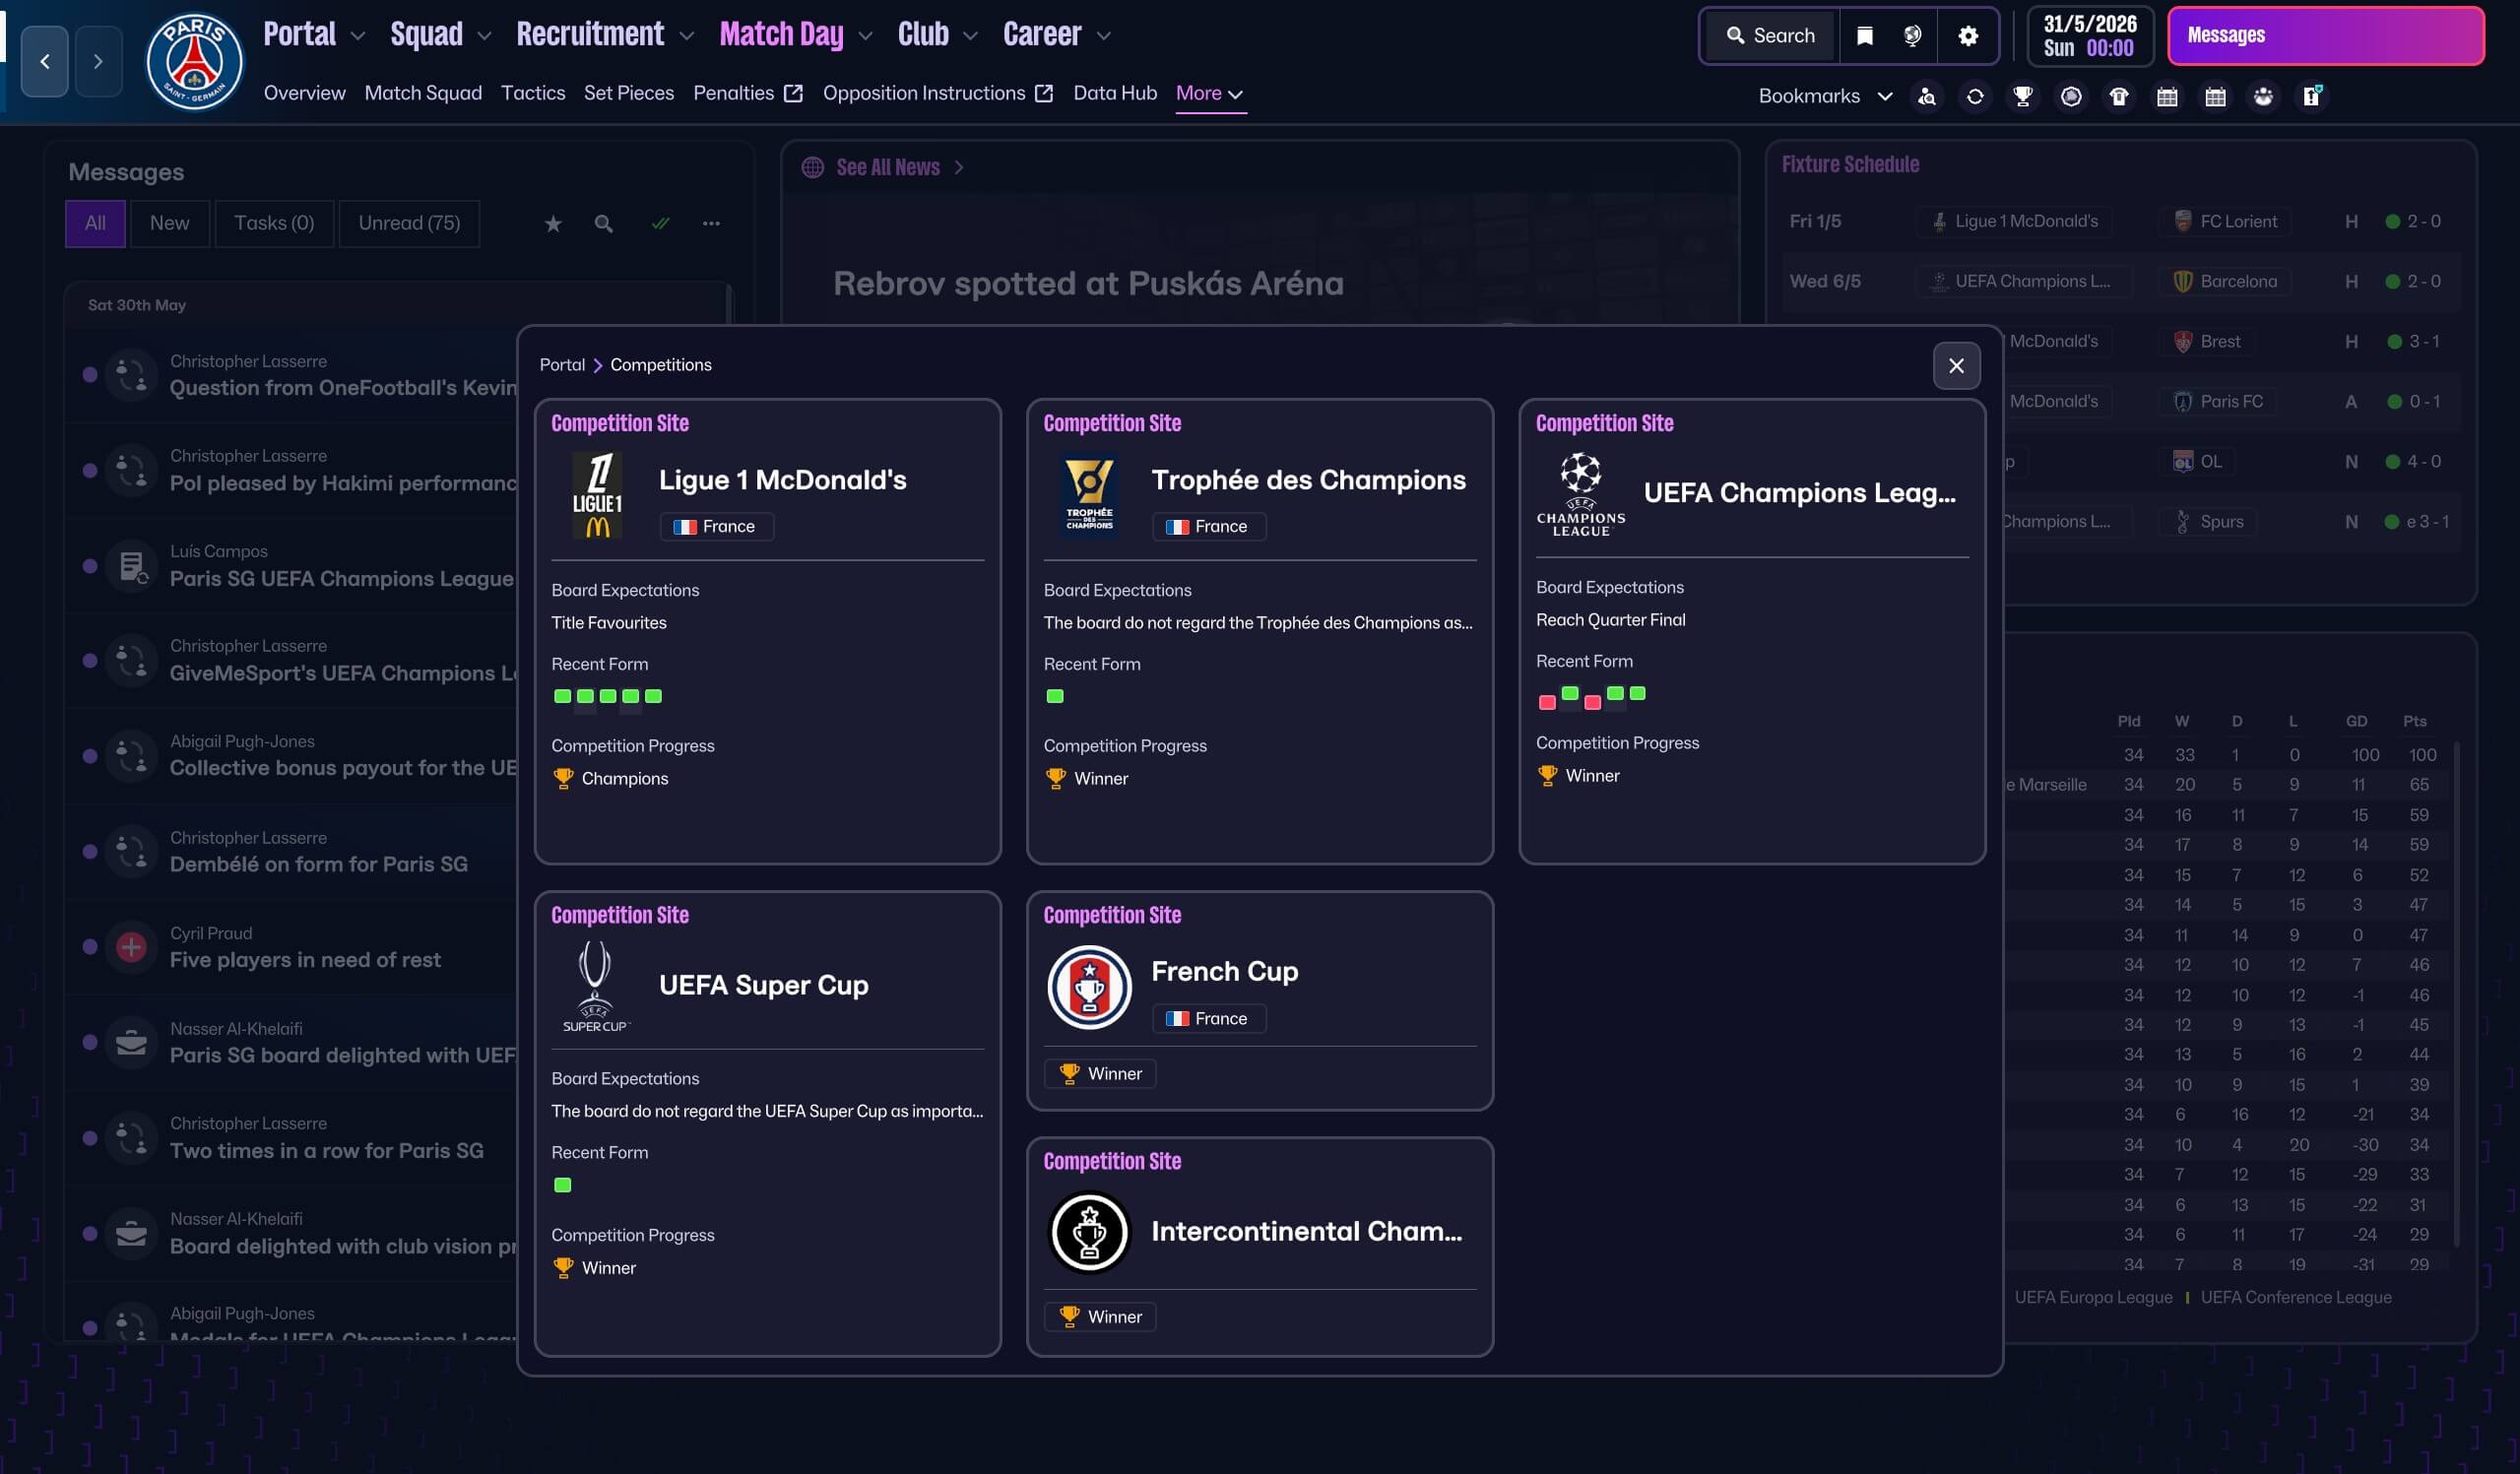The width and height of the screenshot is (2520, 1474).
Task: Click the star filter icon in Messages
Action: click(x=553, y=224)
